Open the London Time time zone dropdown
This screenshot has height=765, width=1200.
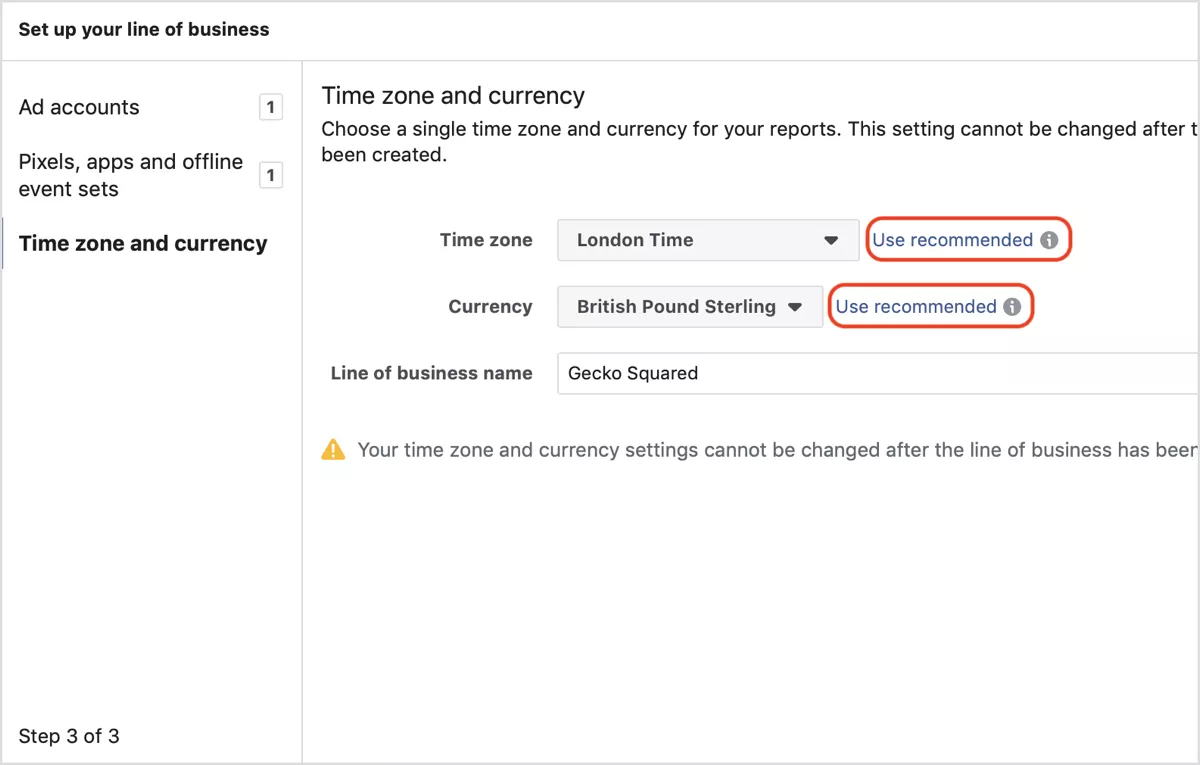click(x=708, y=240)
